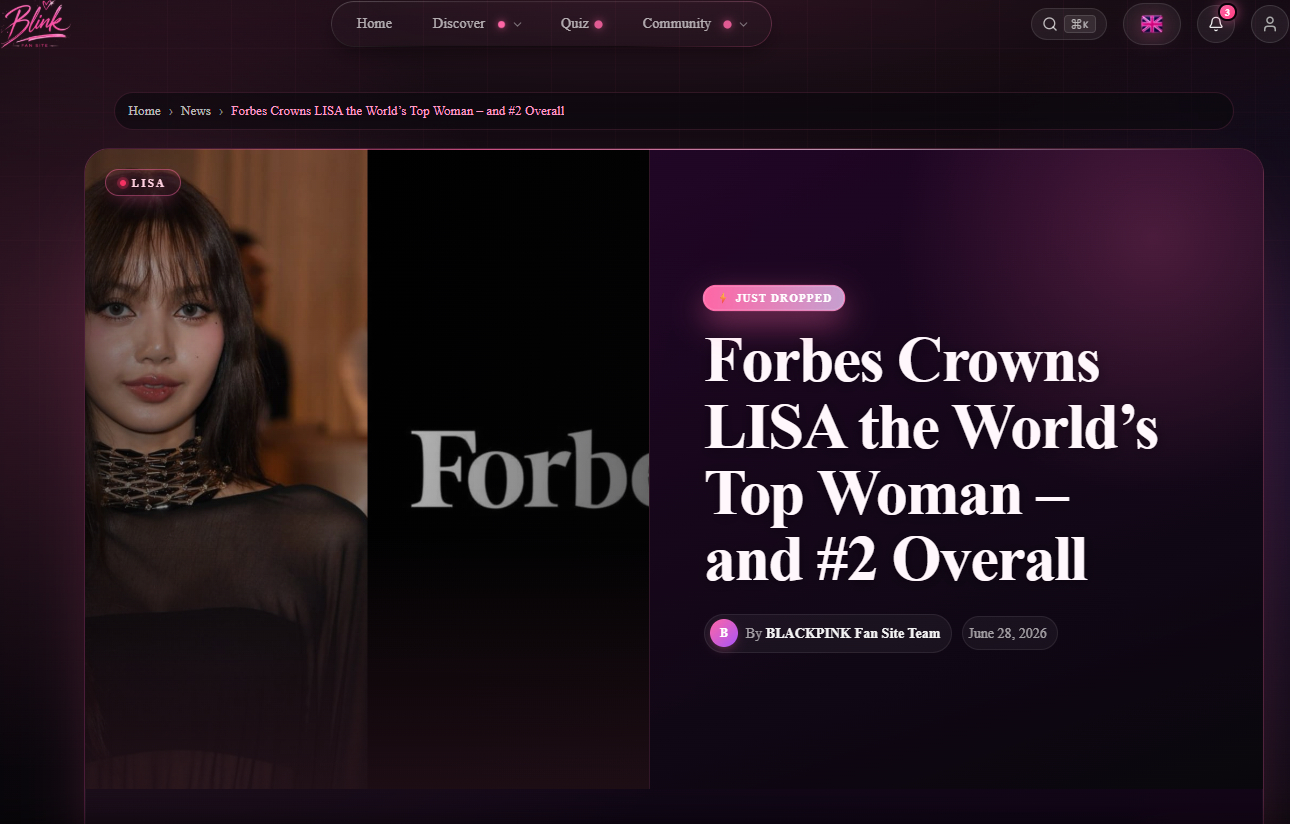Click Home in the breadcrumb
Viewport: 1290px width, 824px height.
144,111
